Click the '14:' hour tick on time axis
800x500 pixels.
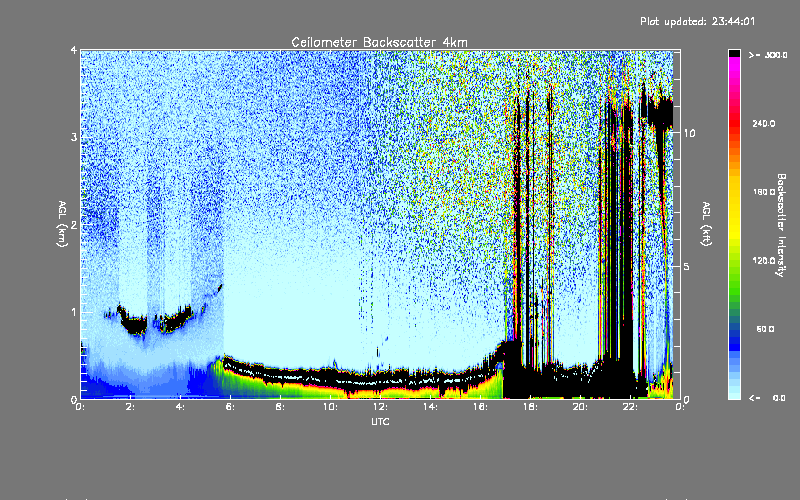430,407
